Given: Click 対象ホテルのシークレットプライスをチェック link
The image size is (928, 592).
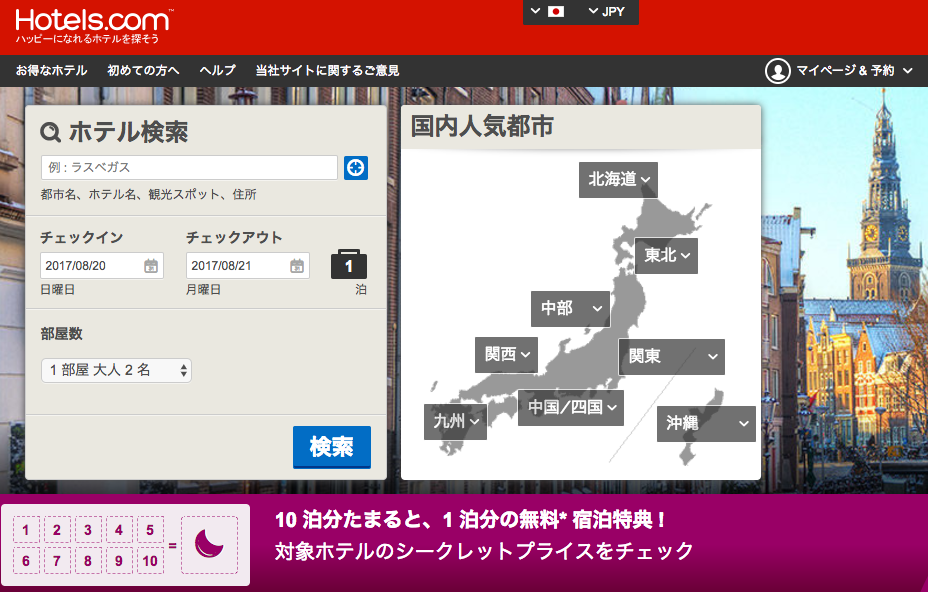Looking at the screenshot, I should tap(484, 552).
